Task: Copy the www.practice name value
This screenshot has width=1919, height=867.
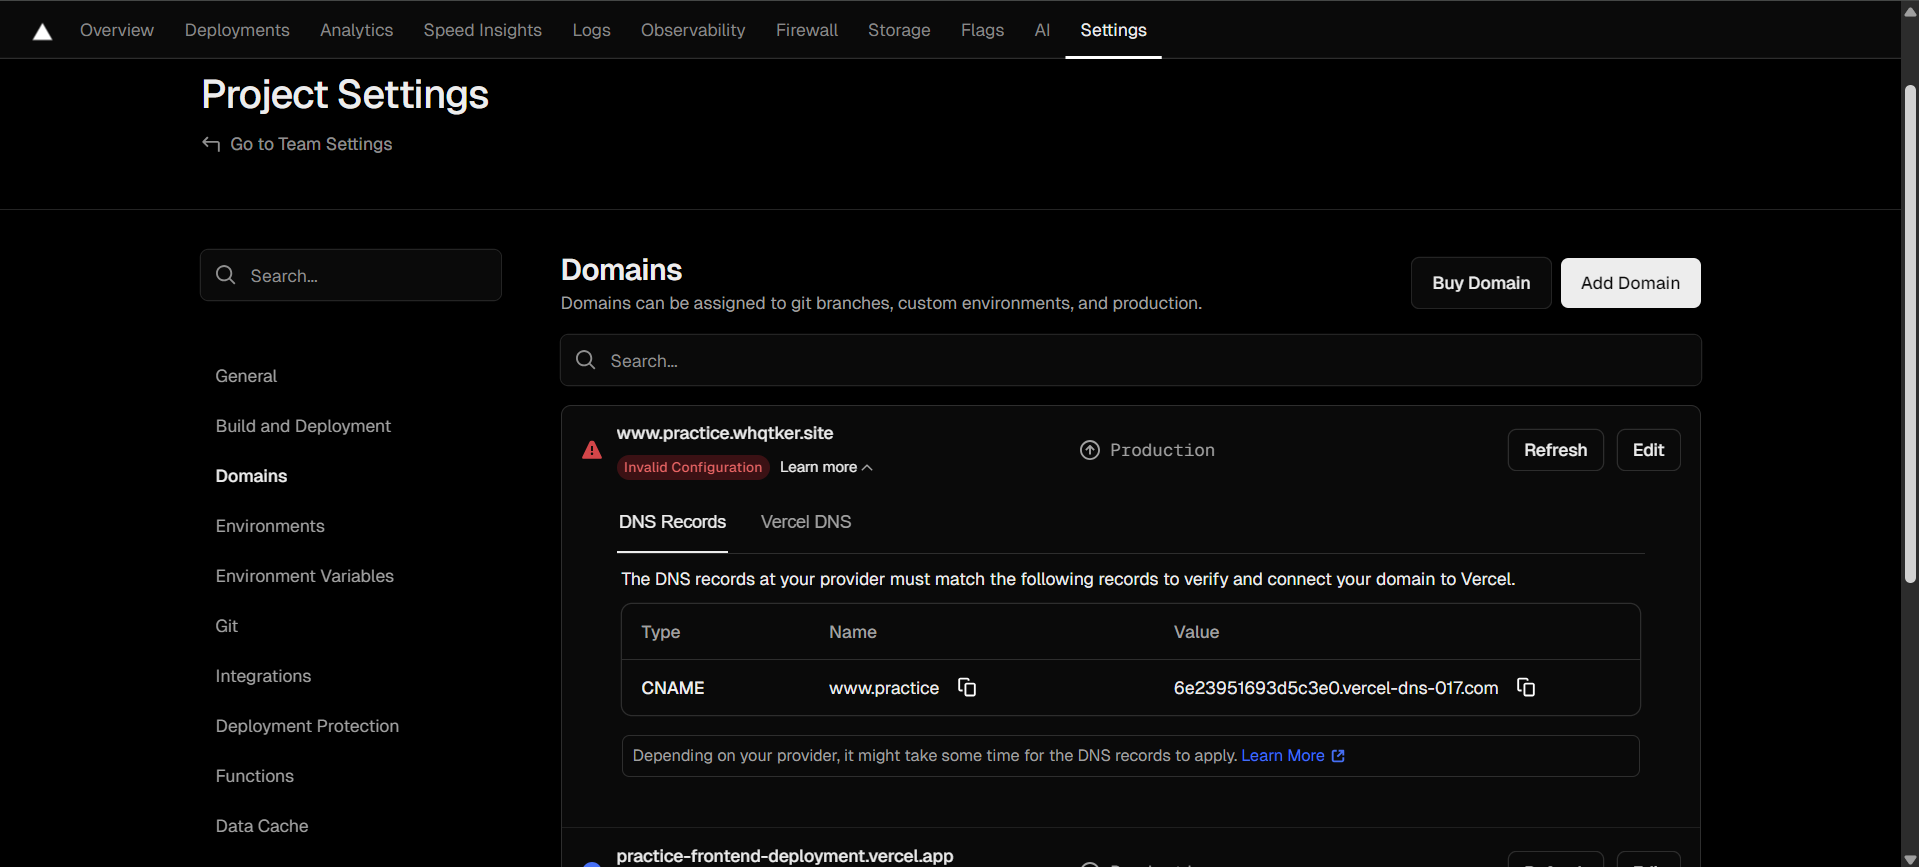Action: (x=967, y=687)
